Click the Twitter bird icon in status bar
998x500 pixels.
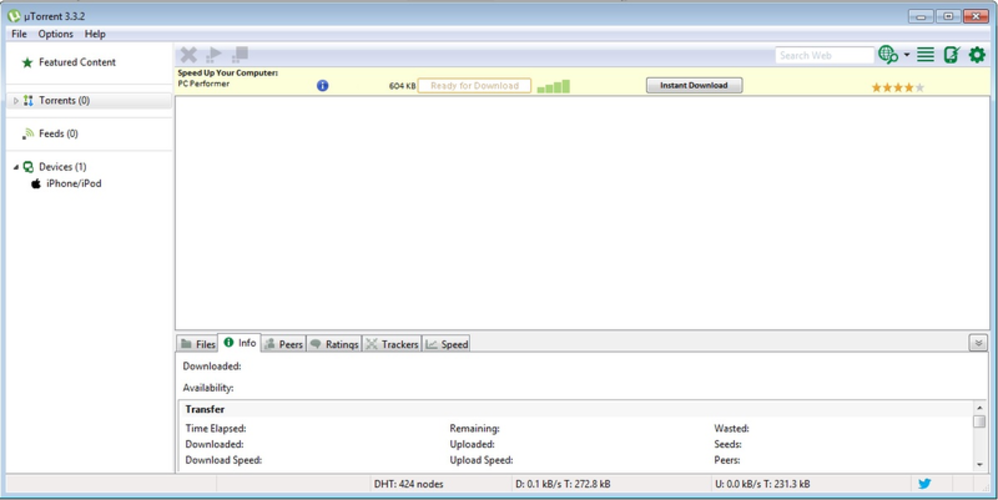925,483
